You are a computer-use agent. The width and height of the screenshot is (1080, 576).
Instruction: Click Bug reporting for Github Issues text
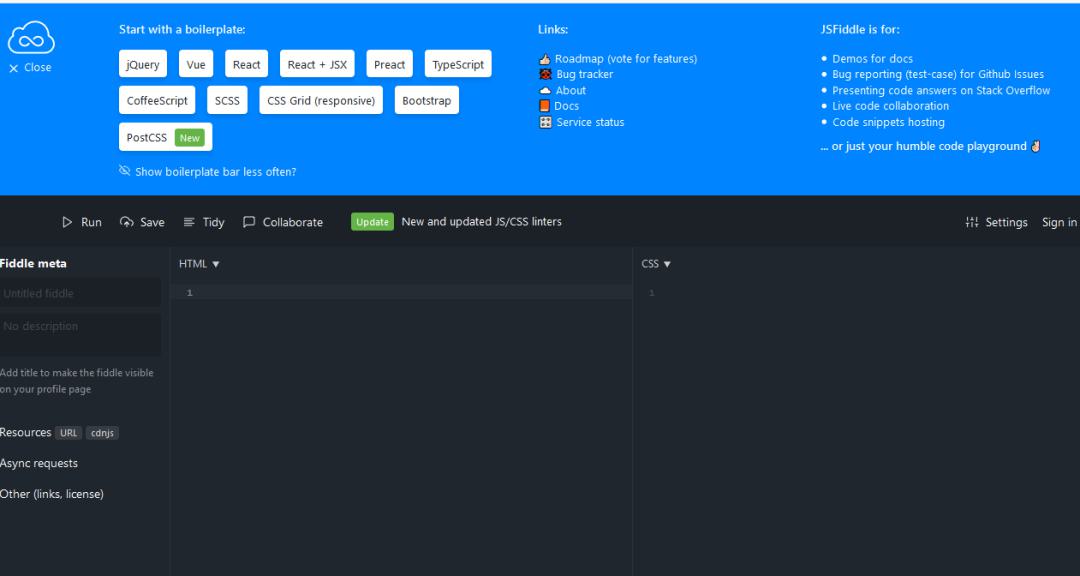click(x=938, y=74)
